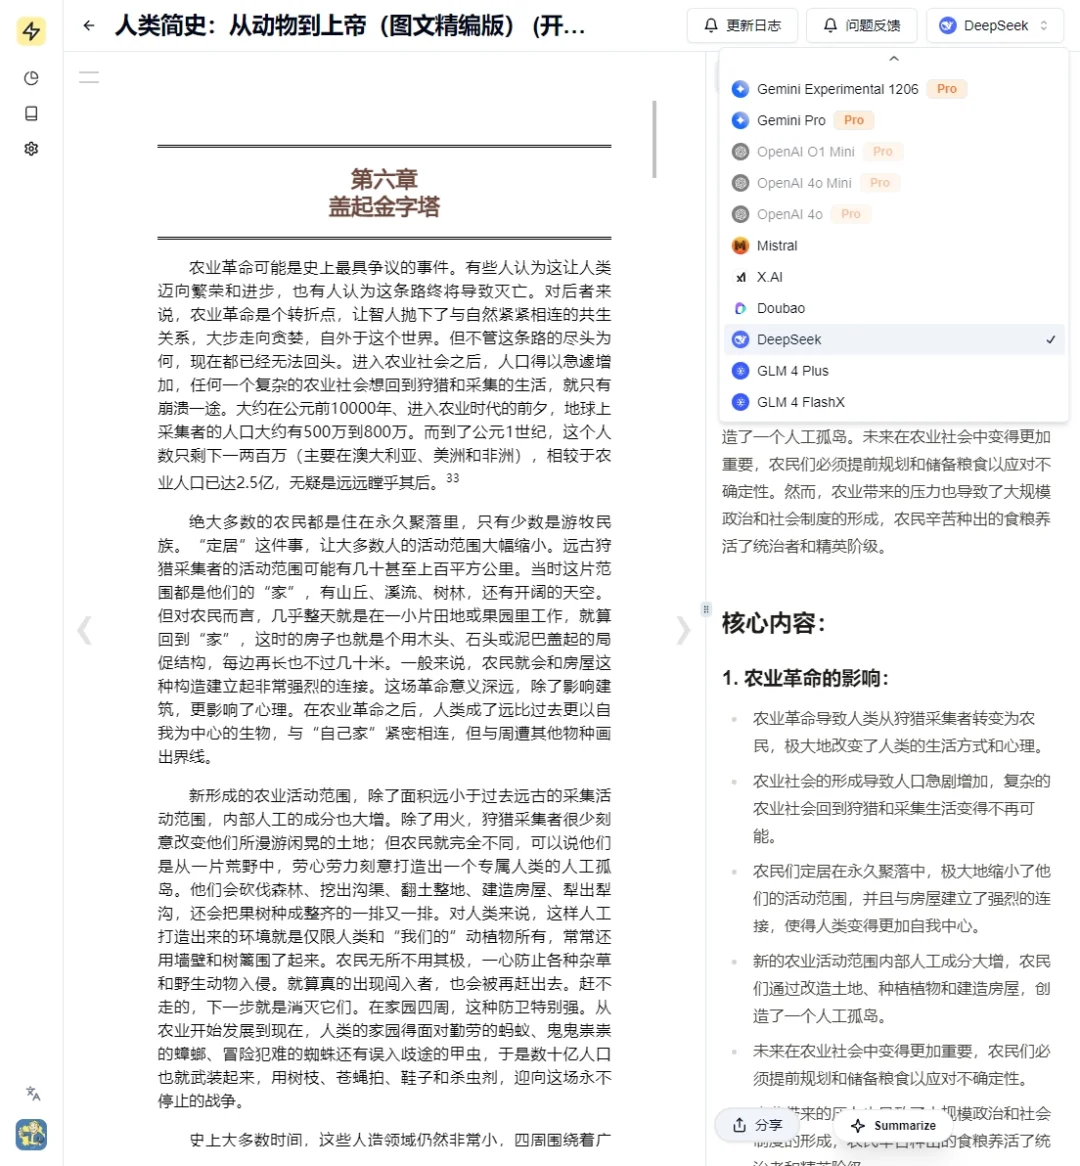Click footnote reference 33

click(452, 478)
